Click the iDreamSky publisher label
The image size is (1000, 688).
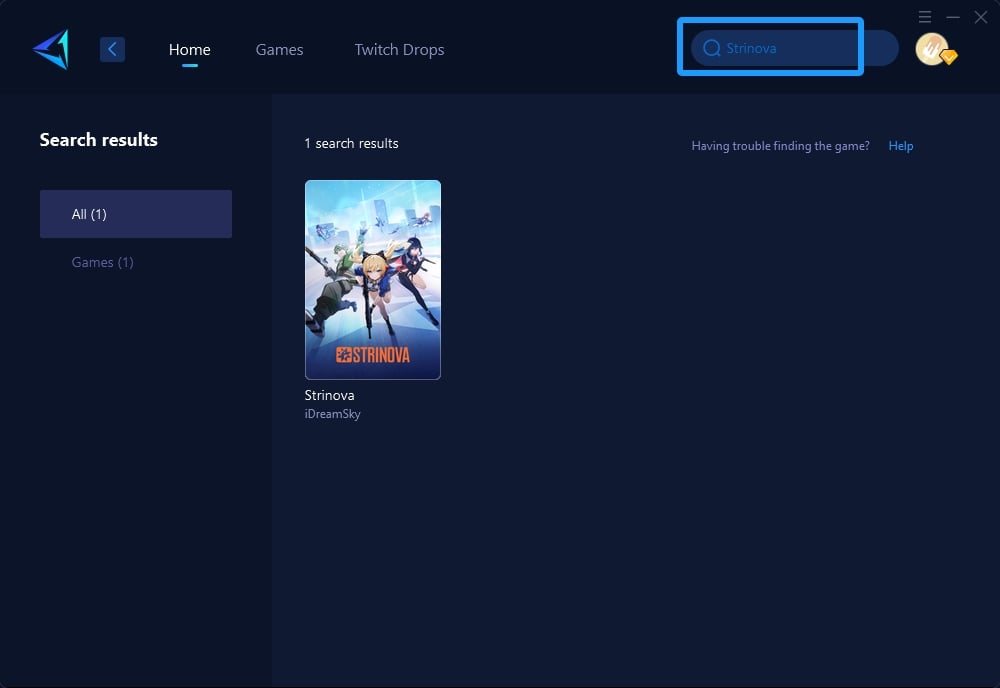pyautogui.click(x=332, y=414)
